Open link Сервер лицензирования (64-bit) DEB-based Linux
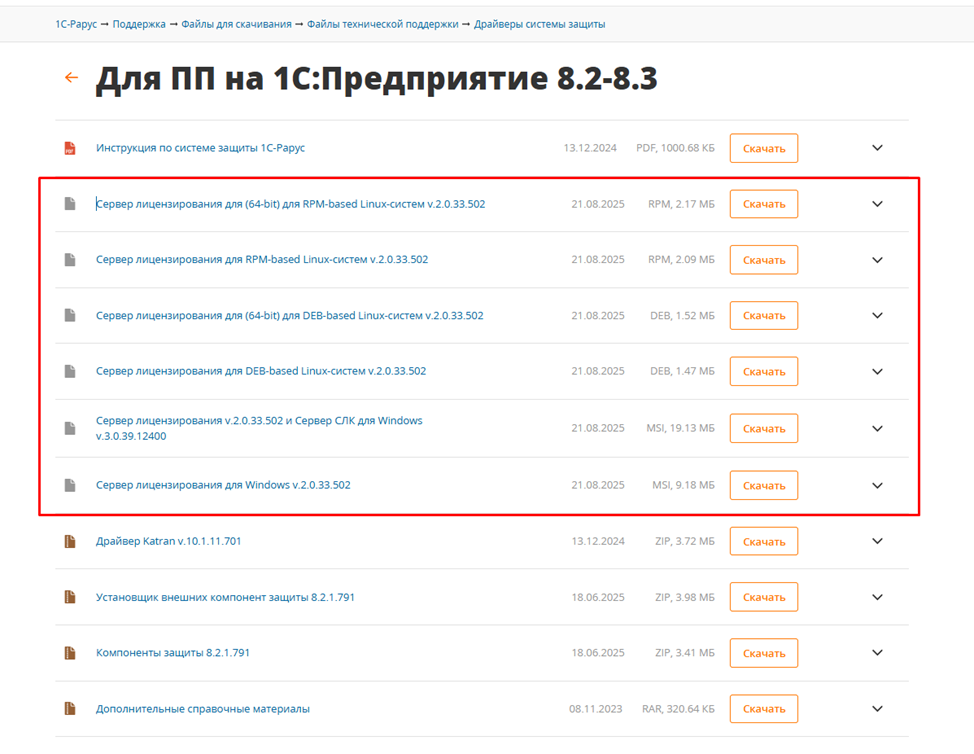Screen dimensions: 974x754 pos(289,316)
